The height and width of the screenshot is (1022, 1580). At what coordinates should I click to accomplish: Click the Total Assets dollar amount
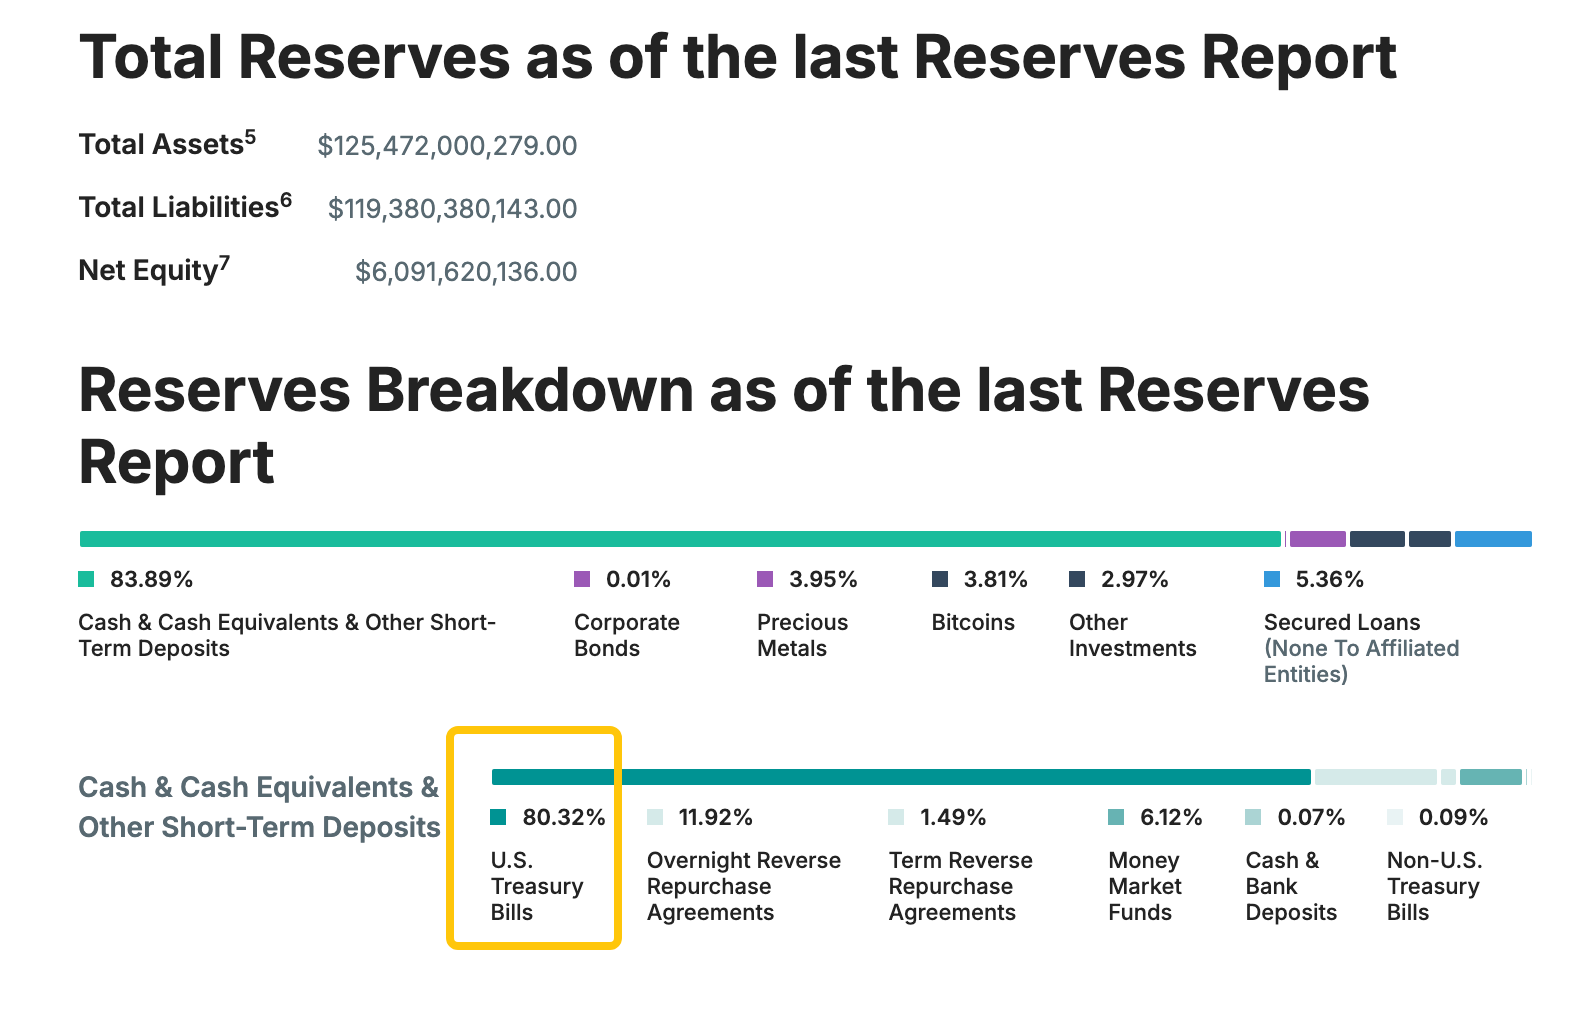(x=447, y=146)
